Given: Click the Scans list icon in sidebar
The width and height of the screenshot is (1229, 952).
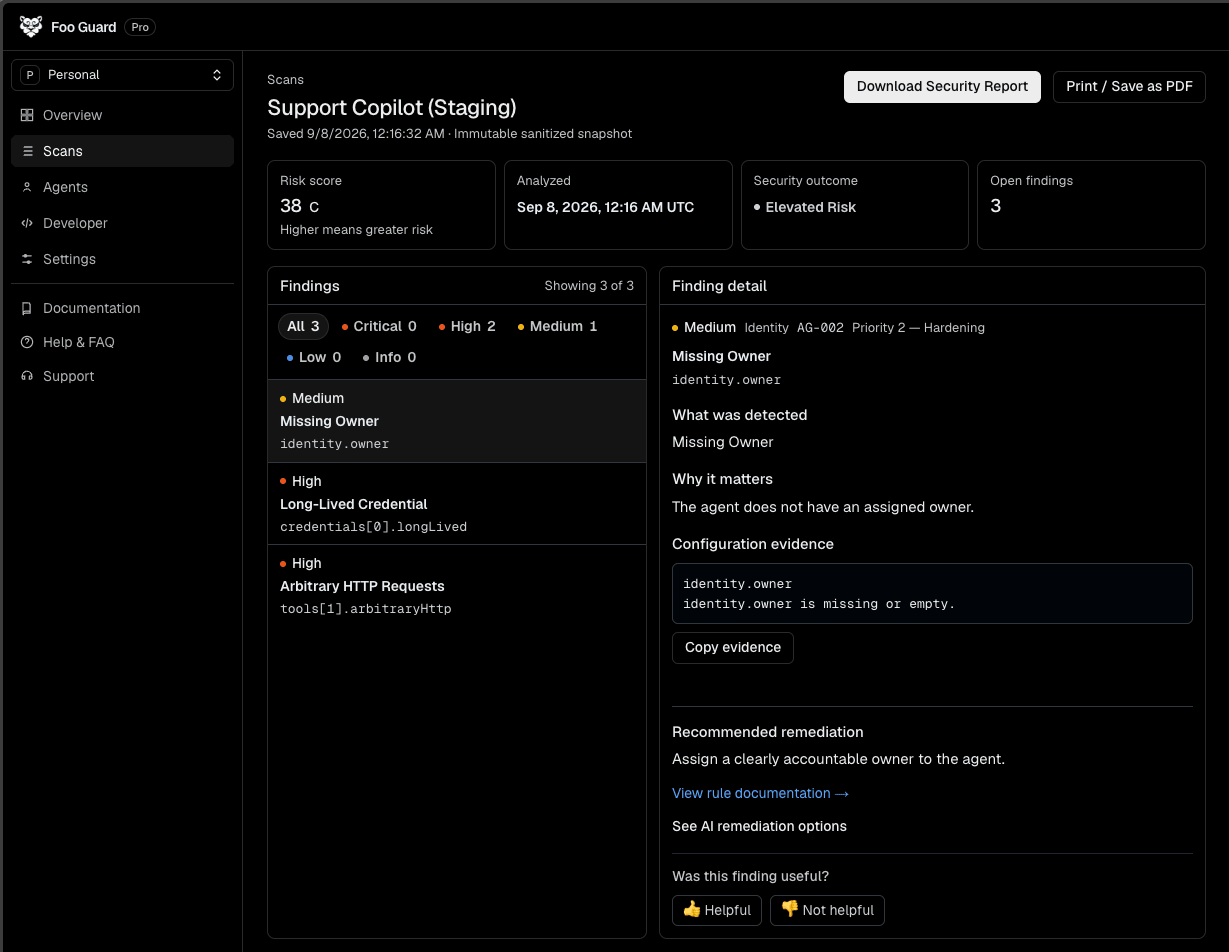Looking at the screenshot, I should 27,151.
